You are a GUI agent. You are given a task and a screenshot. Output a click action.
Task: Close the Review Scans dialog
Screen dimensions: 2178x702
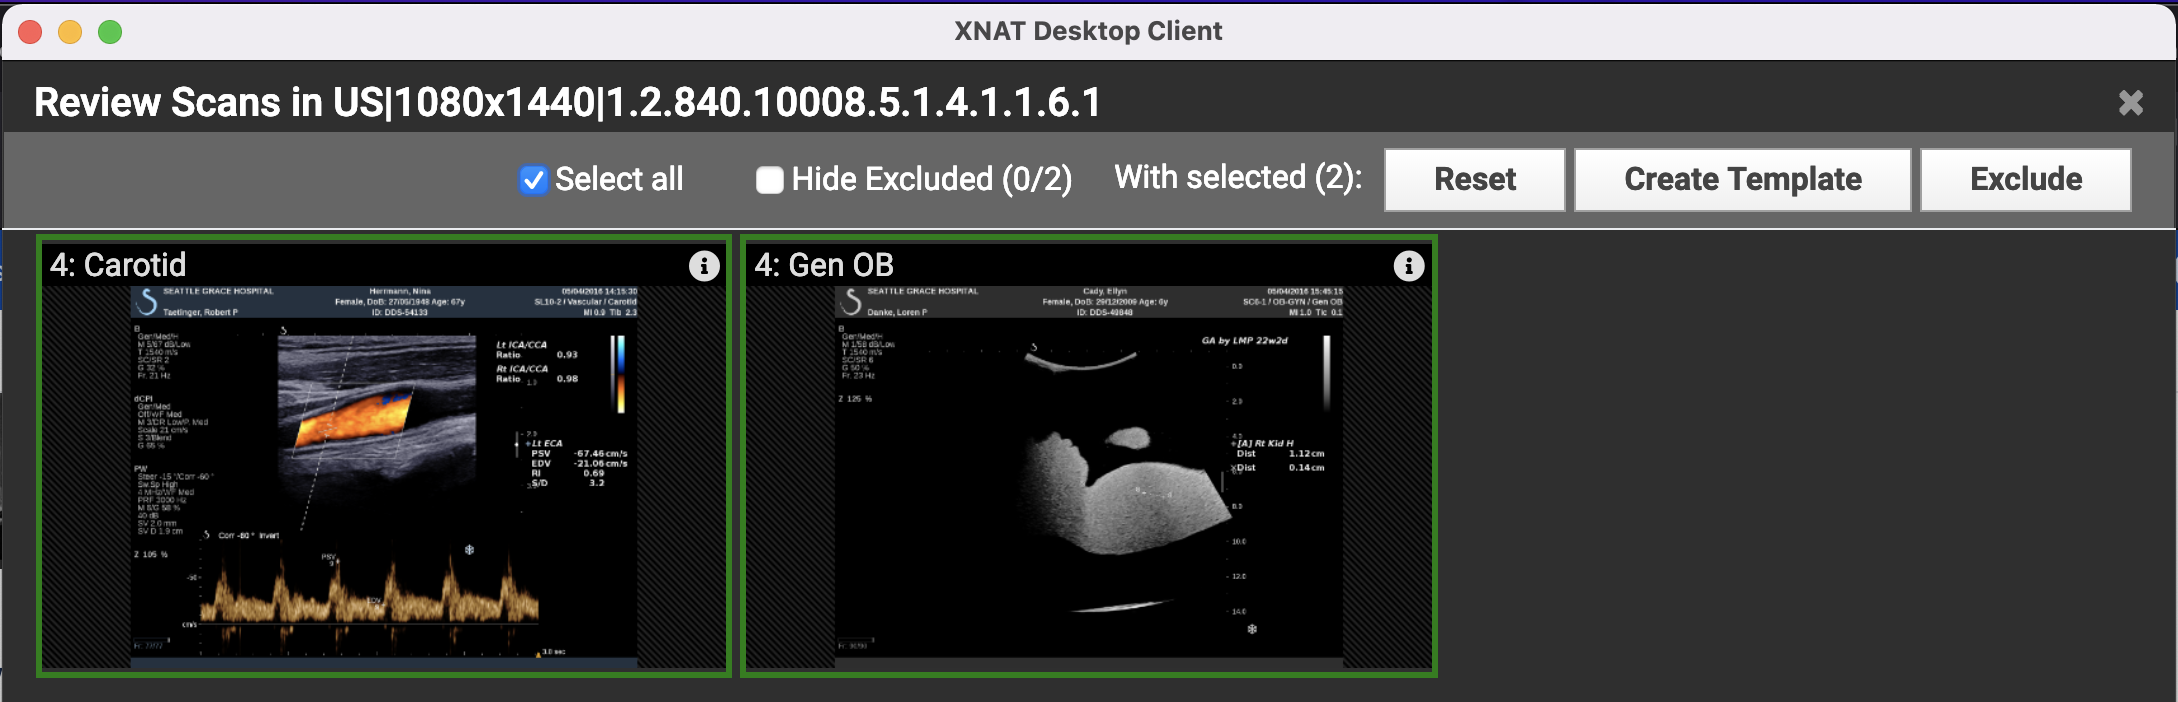(x=2130, y=103)
